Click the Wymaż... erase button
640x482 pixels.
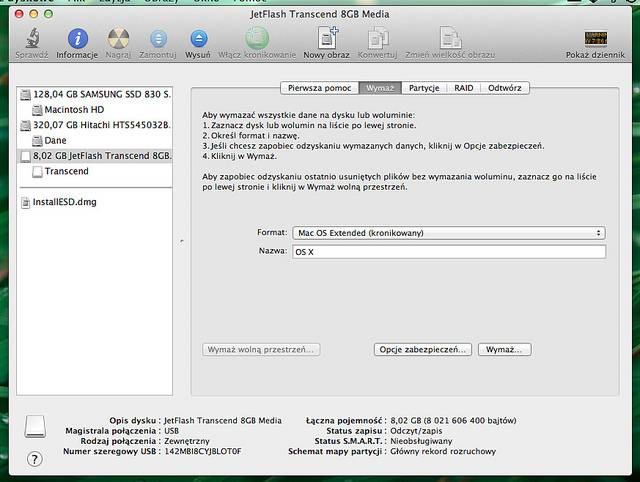tap(504, 350)
